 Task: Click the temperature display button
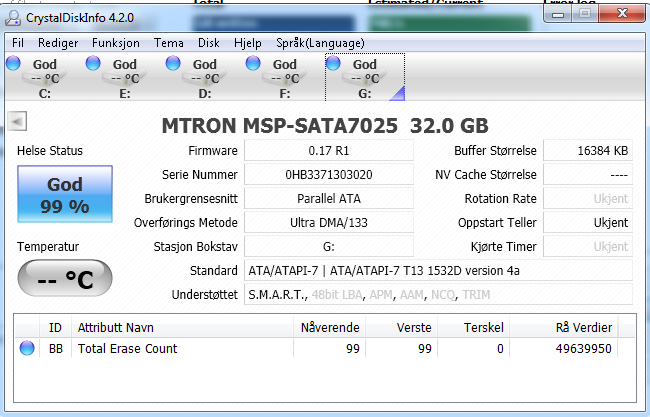pyautogui.click(x=65, y=278)
